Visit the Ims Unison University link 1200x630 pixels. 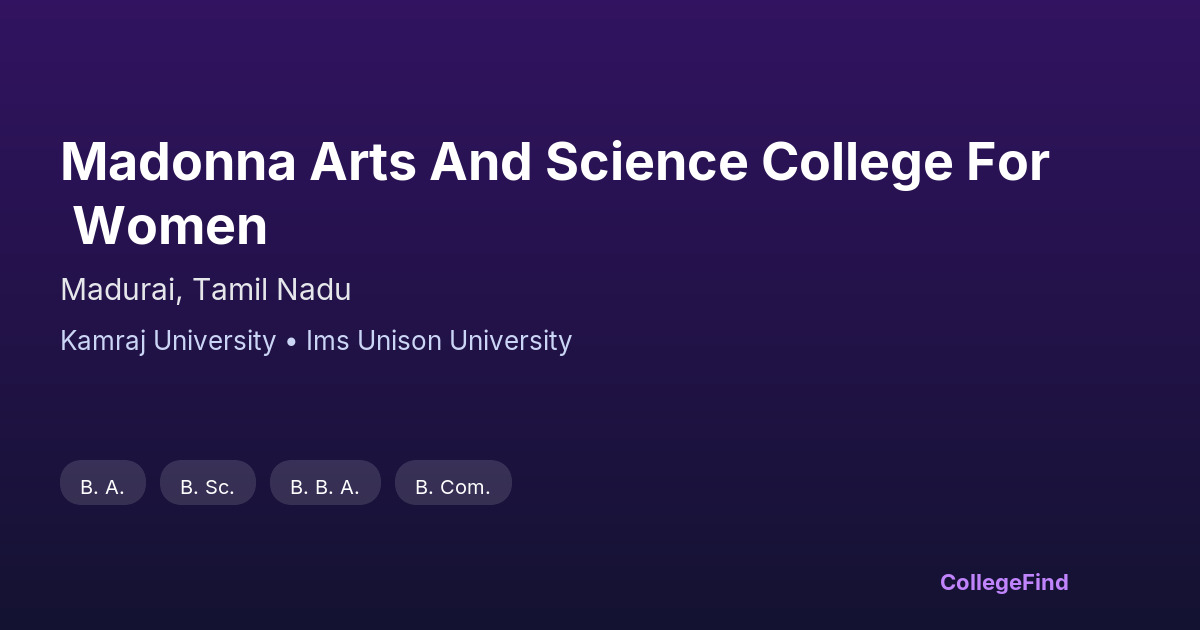click(439, 341)
